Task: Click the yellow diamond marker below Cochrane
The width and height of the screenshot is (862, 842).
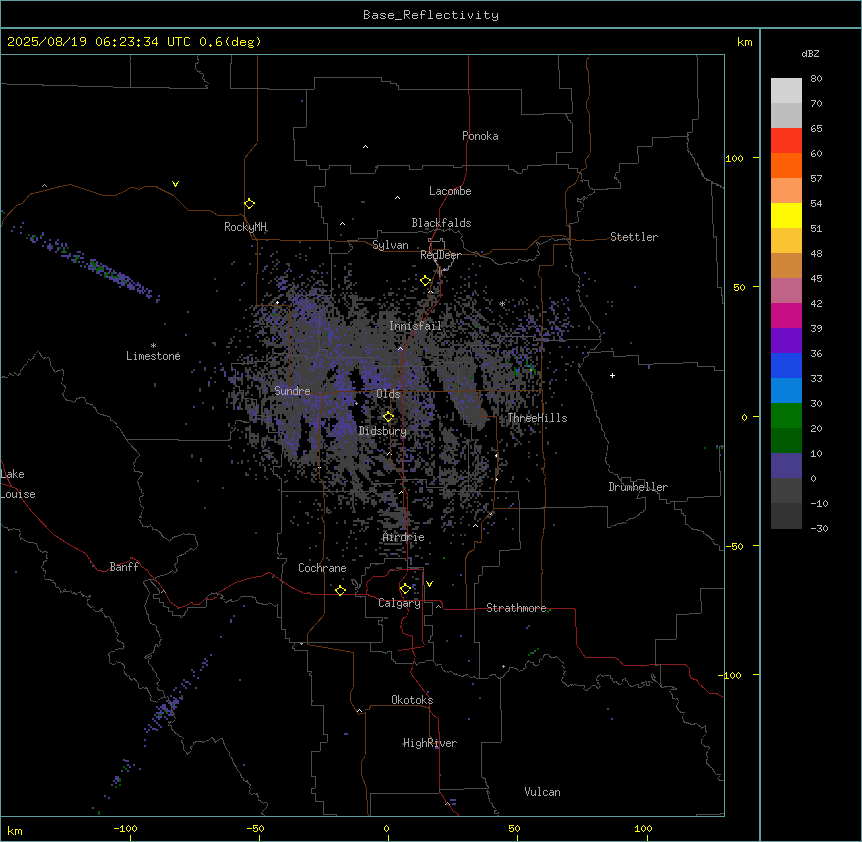Action: (x=340, y=590)
